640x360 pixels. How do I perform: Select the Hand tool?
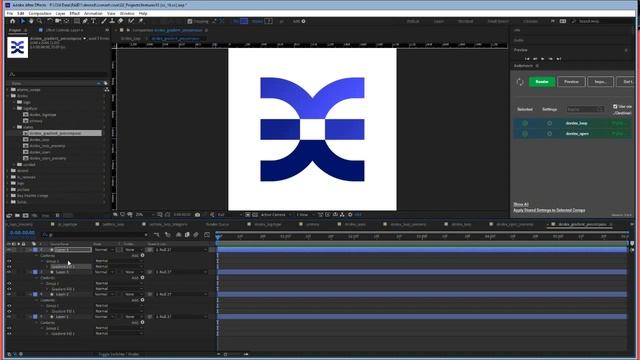[31, 21]
